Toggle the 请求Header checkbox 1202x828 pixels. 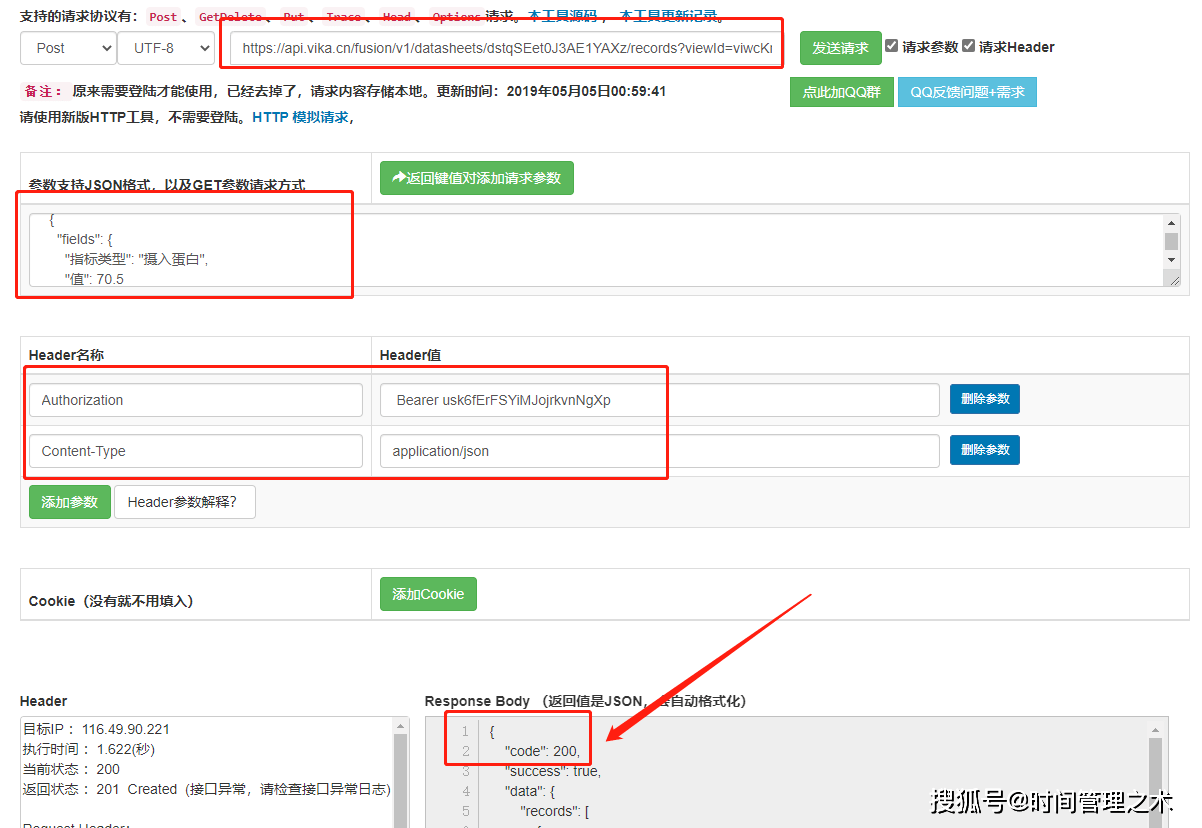tap(968, 46)
